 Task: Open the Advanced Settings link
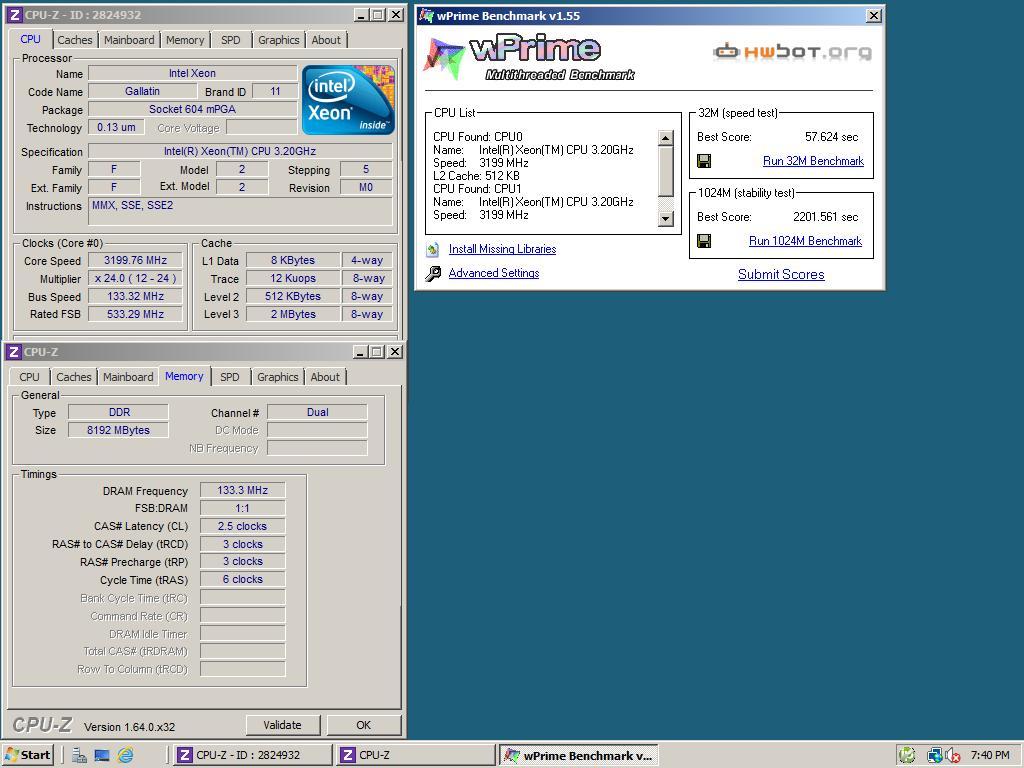pyautogui.click(x=494, y=273)
